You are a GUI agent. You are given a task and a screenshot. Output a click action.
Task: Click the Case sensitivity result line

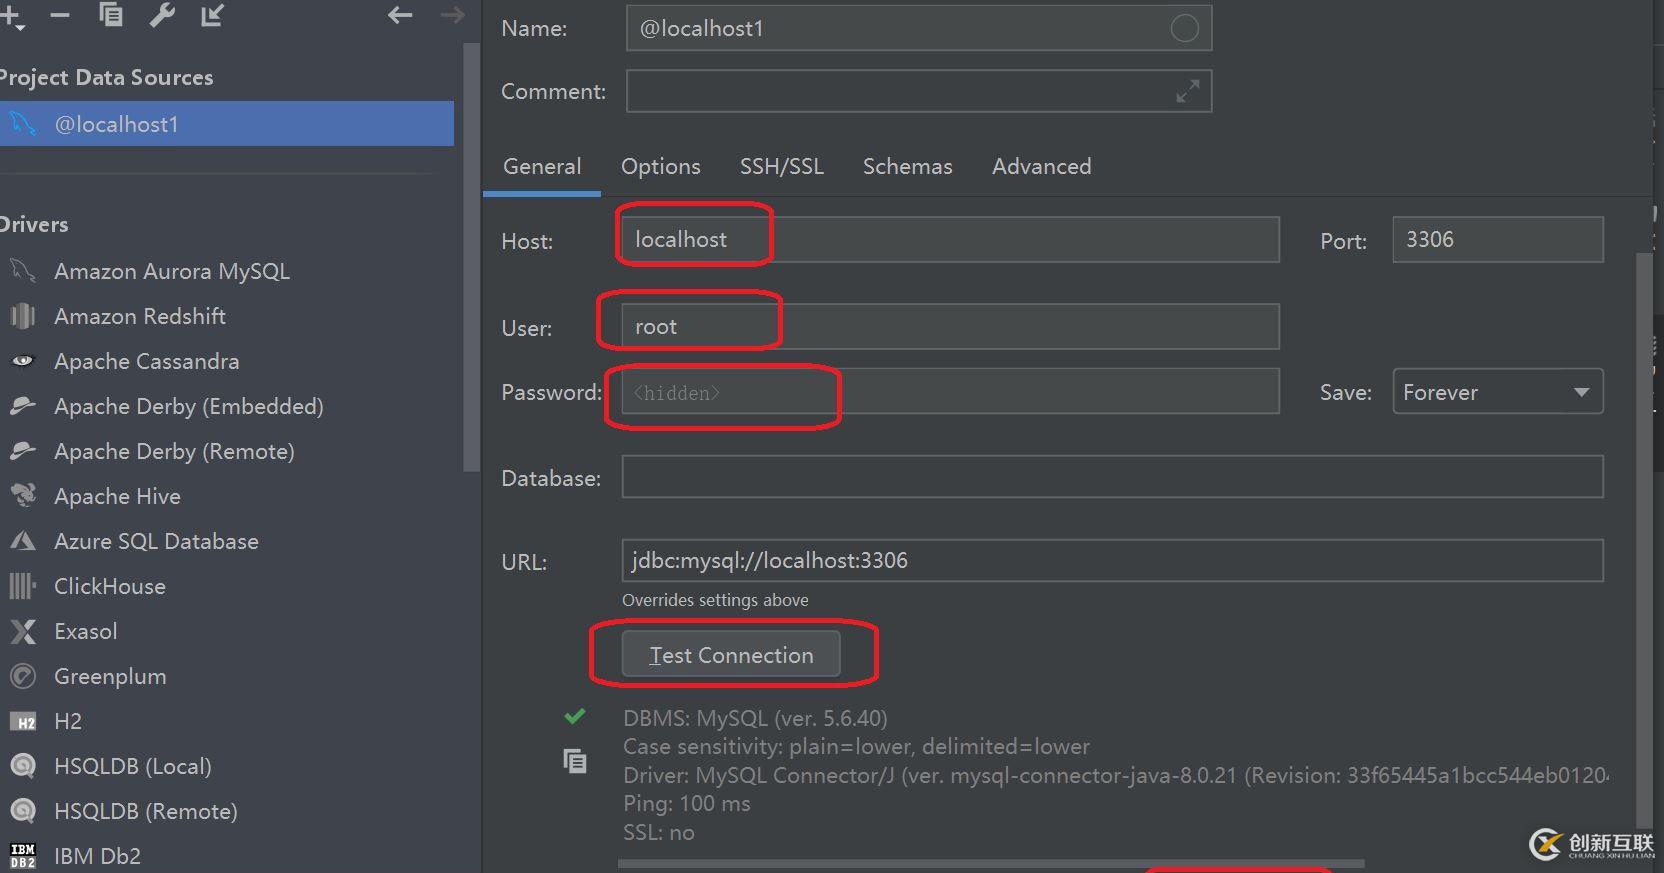[856, 746]
